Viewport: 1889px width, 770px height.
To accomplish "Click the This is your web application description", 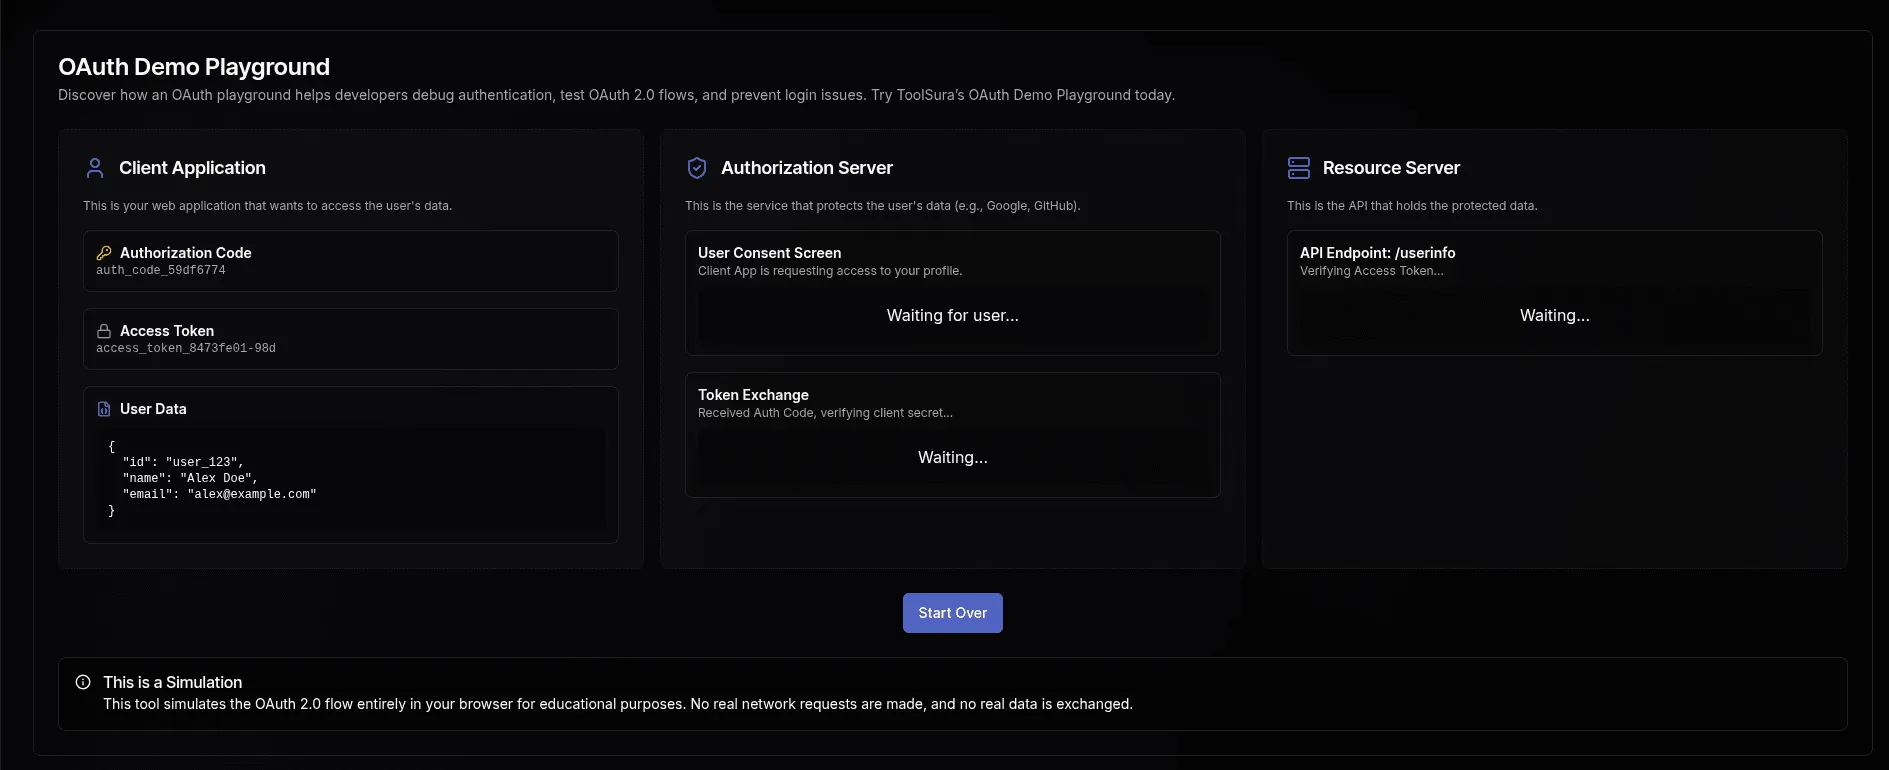I will pyautogui.click(x=267, y=206).
